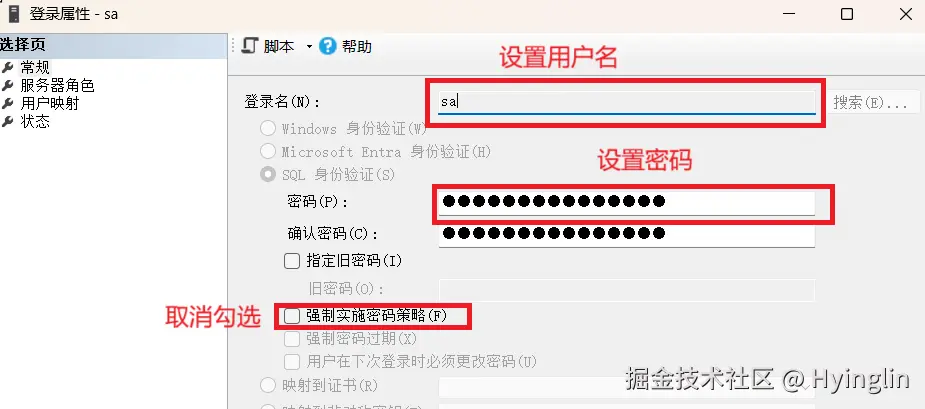Click wrench icon beside 用户映射
925x409 pixels.
tap(8, 104)
